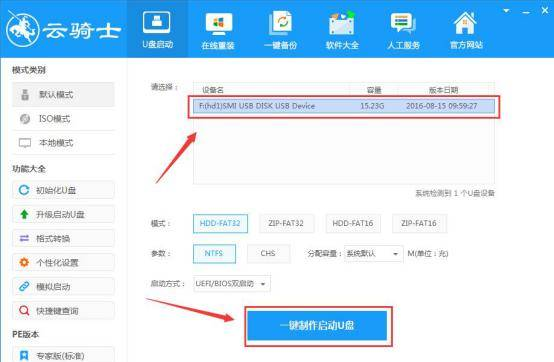
Task: Open the U盘启动 tab icon
Action: coord(157,23)
